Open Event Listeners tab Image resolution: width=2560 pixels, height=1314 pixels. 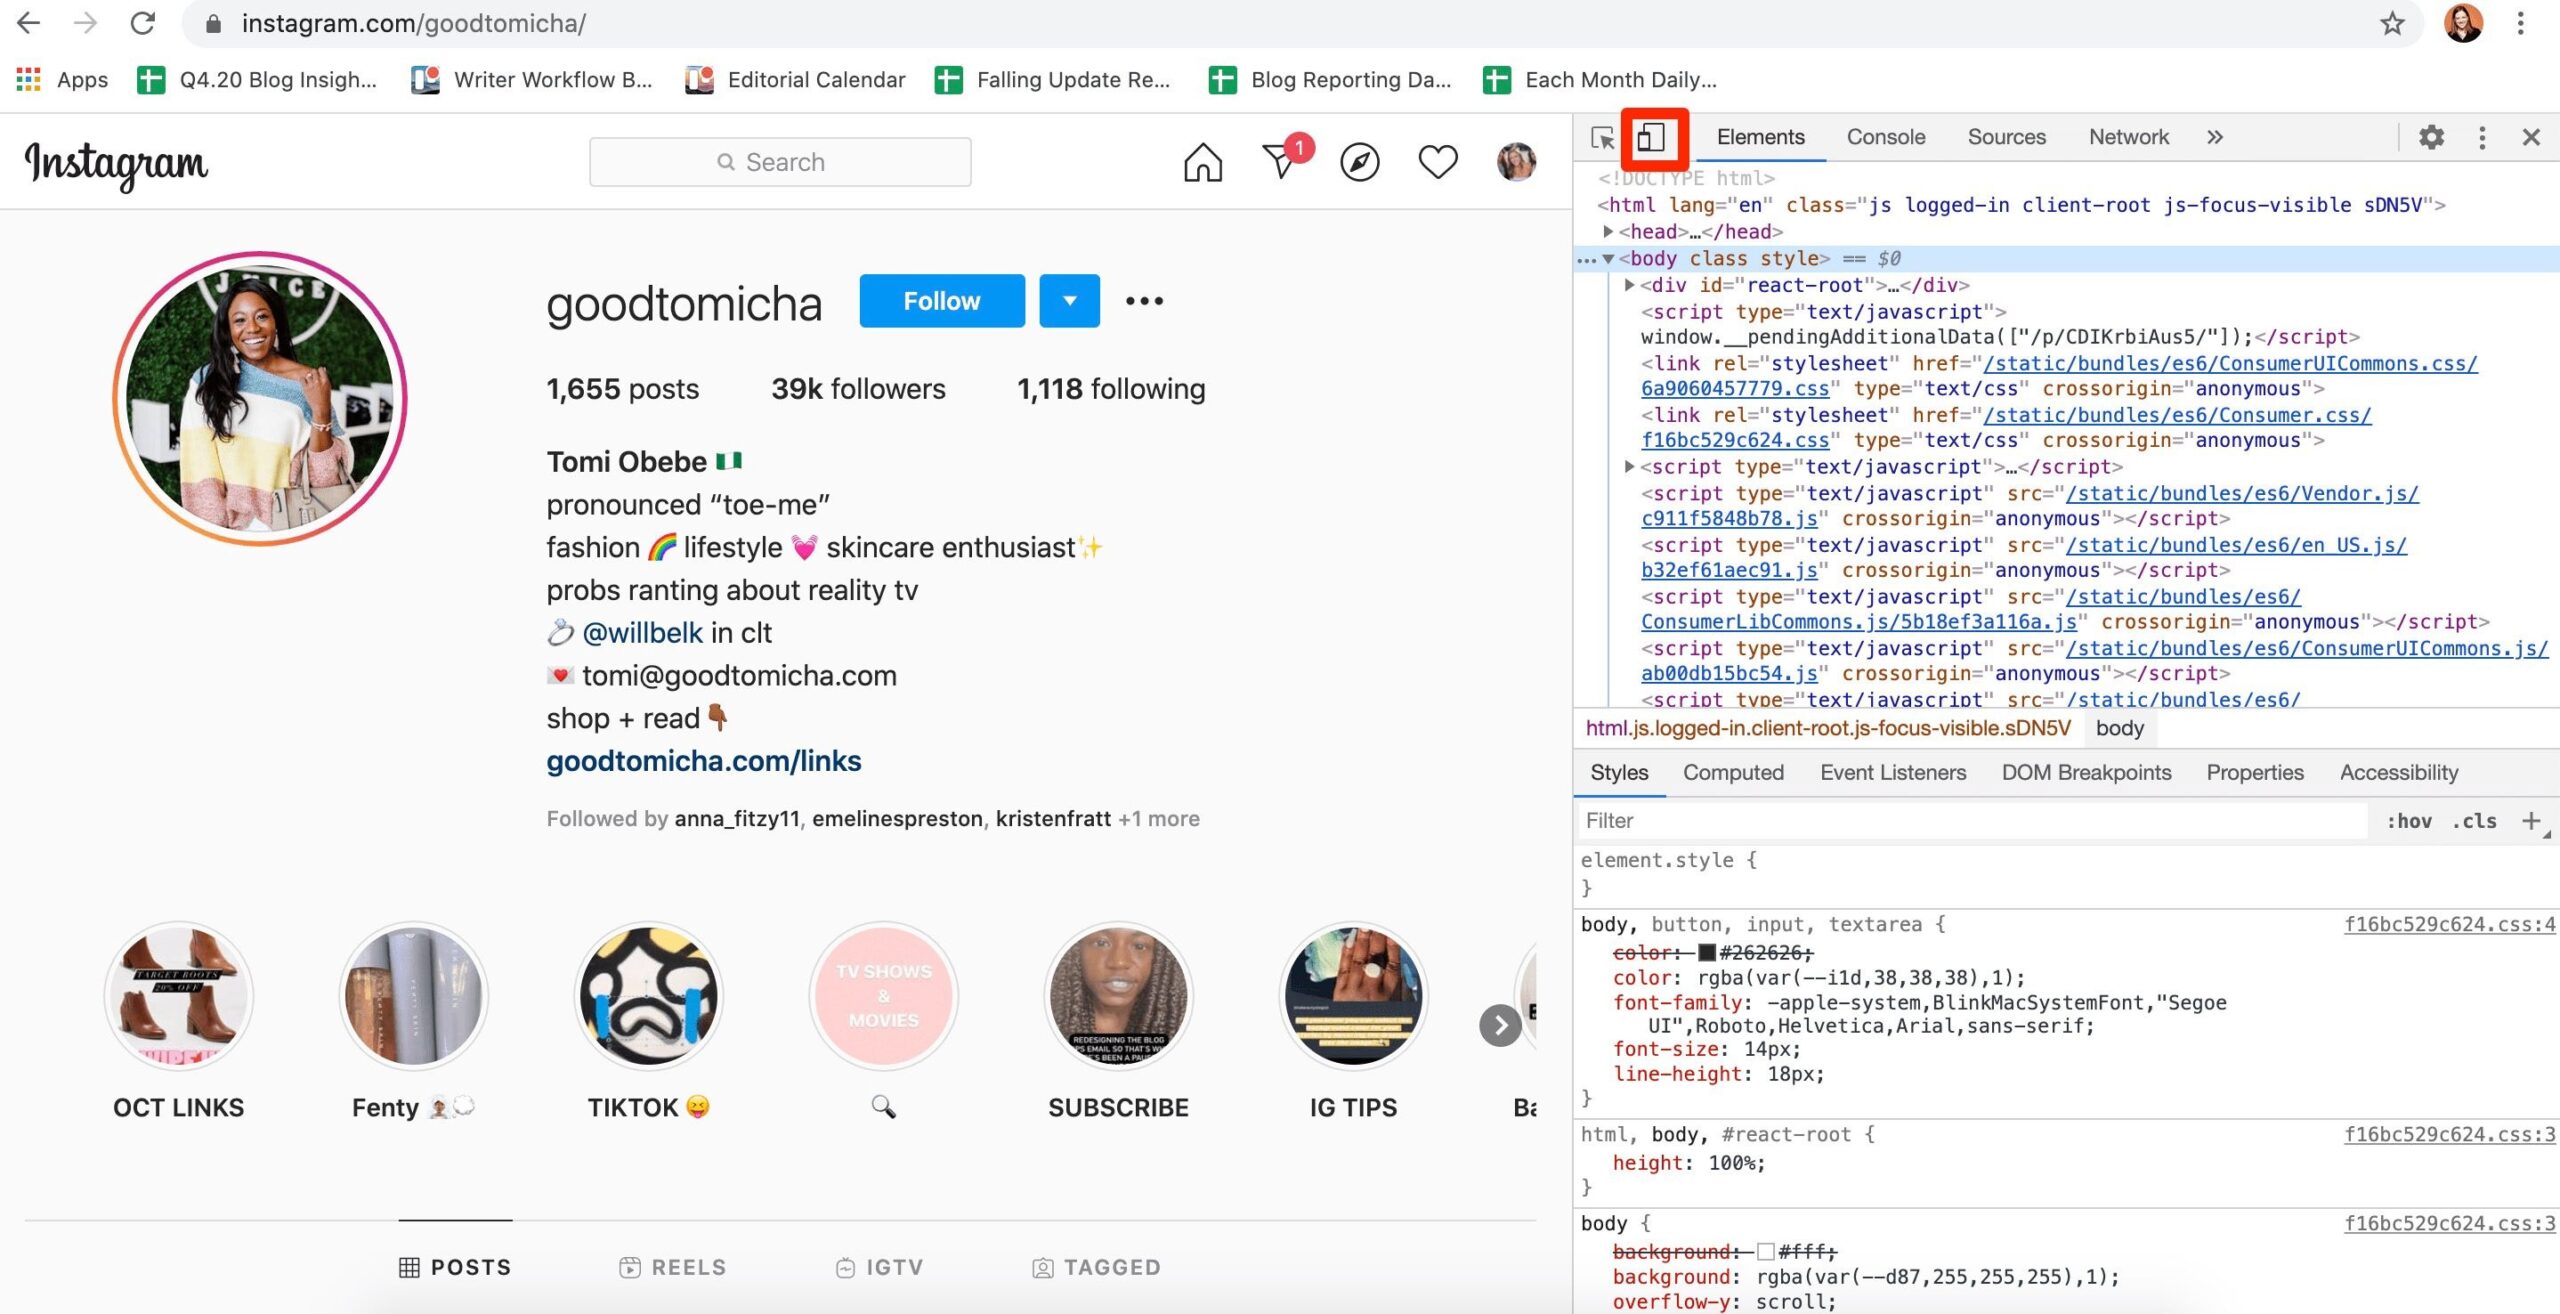point(1893,773)
